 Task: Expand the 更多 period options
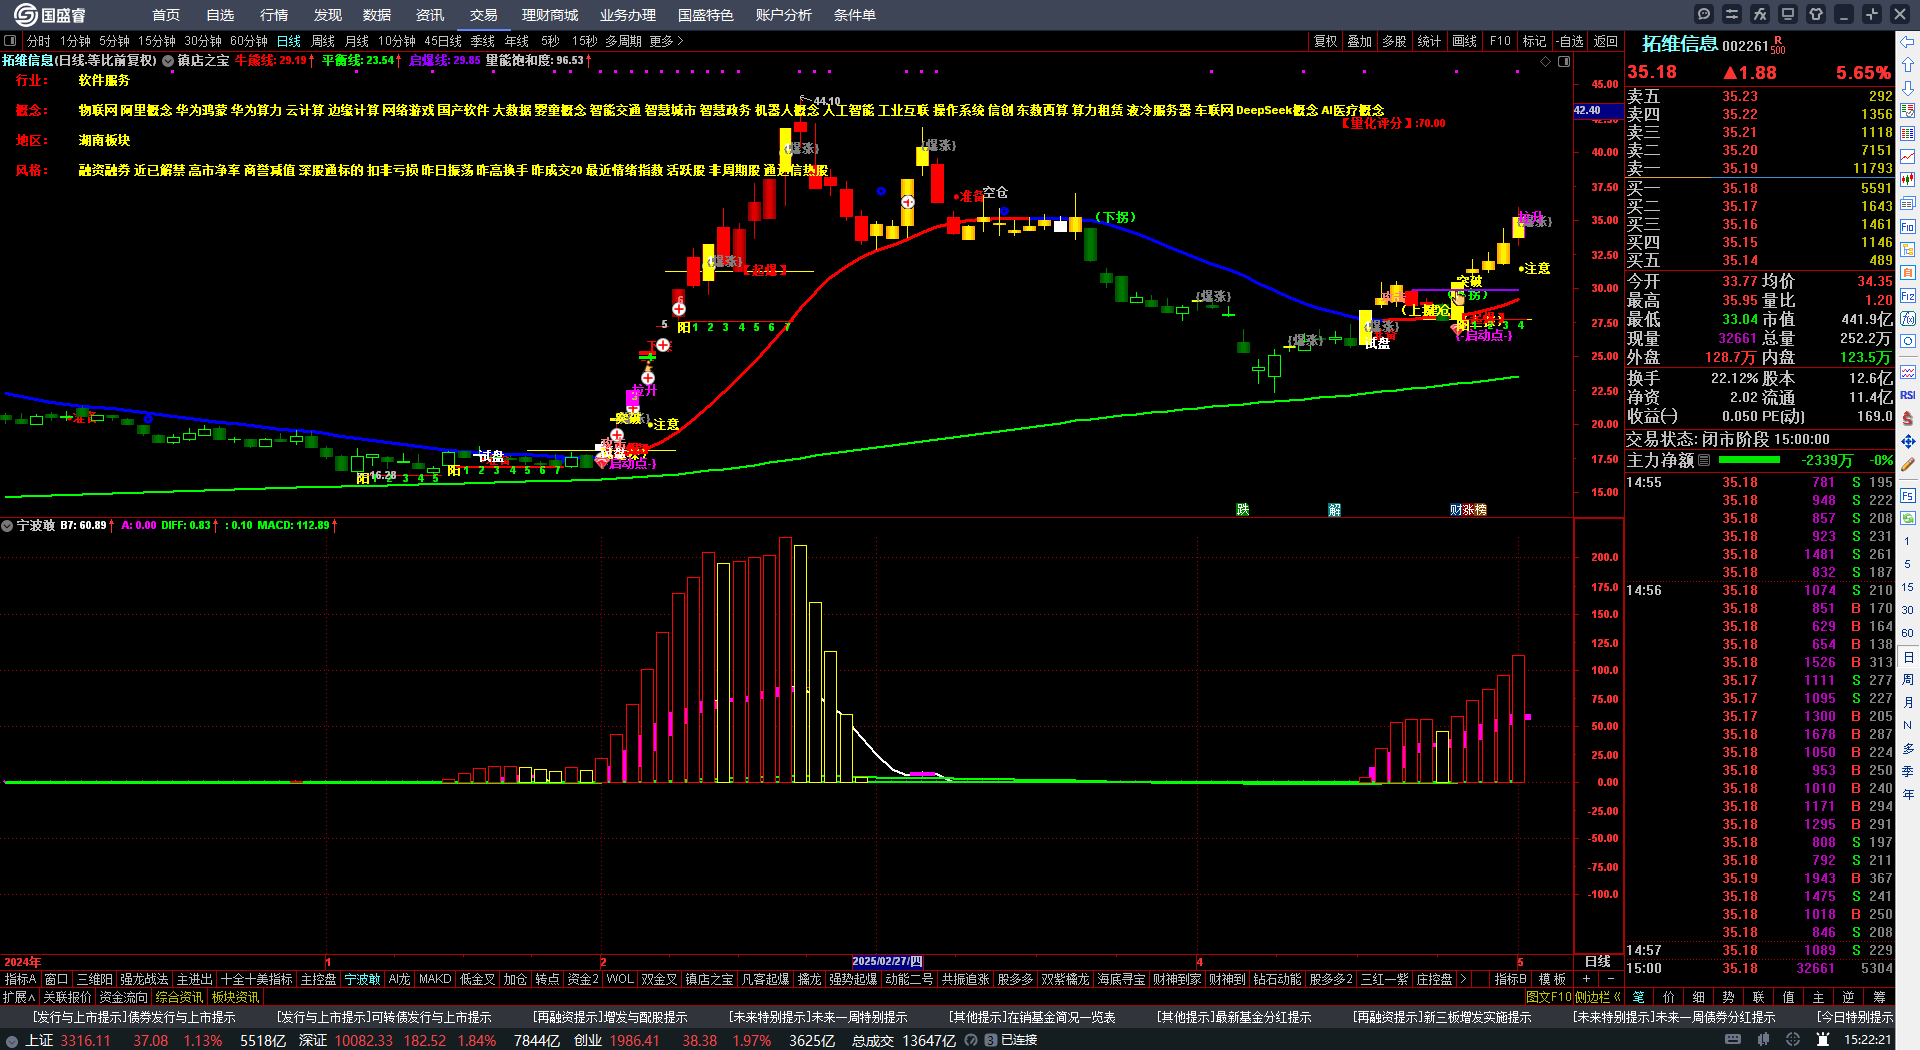point(666,41)
